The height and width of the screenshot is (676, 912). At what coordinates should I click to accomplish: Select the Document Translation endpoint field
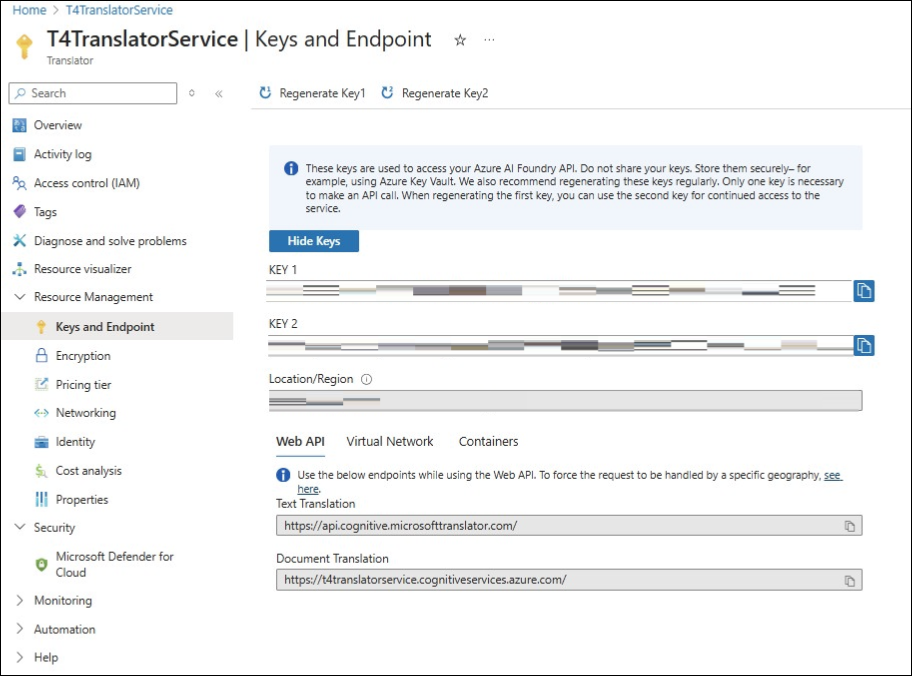click(569, 580)
